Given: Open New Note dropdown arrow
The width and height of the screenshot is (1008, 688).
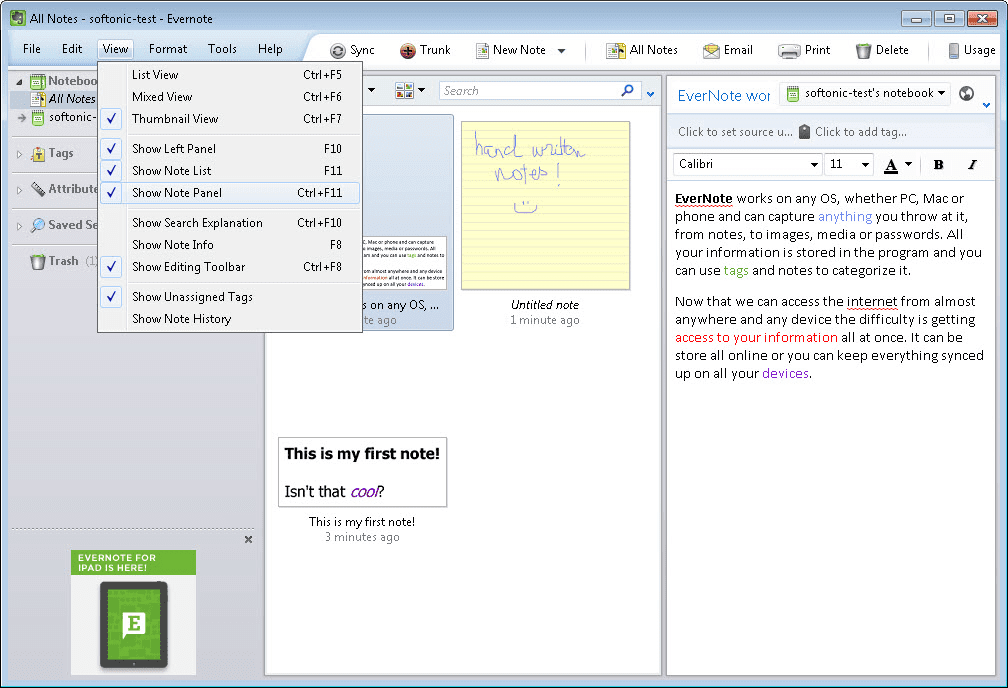Looking at the screenshot, I should point(561,51).
